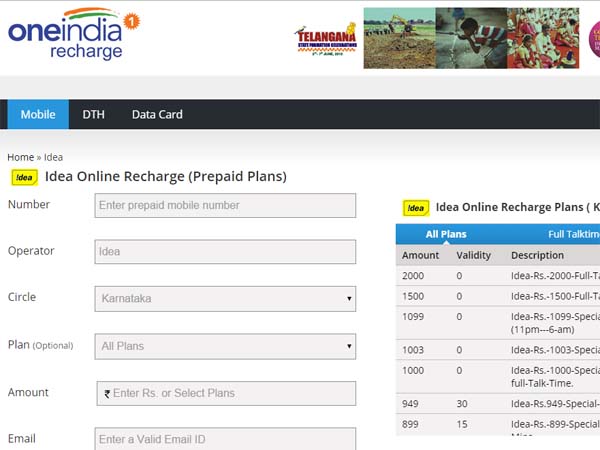Focus the prepaid mobile number field
Image resolution: width=600 pixels, height=450 pixels.
tap(226, 205)
